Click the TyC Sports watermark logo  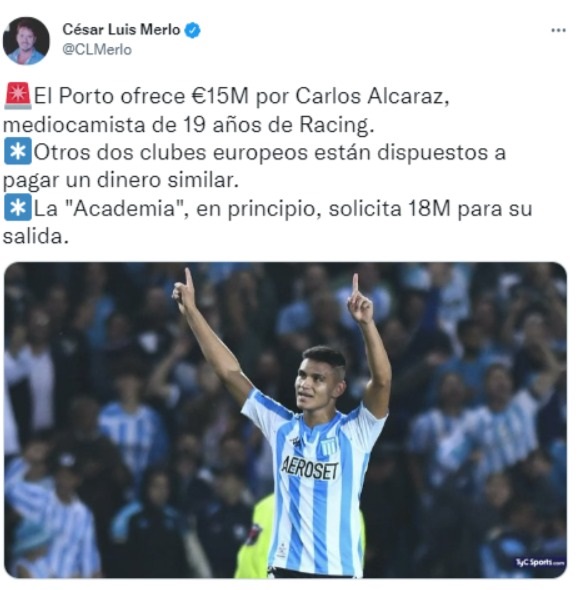click(x=540, y=563)
